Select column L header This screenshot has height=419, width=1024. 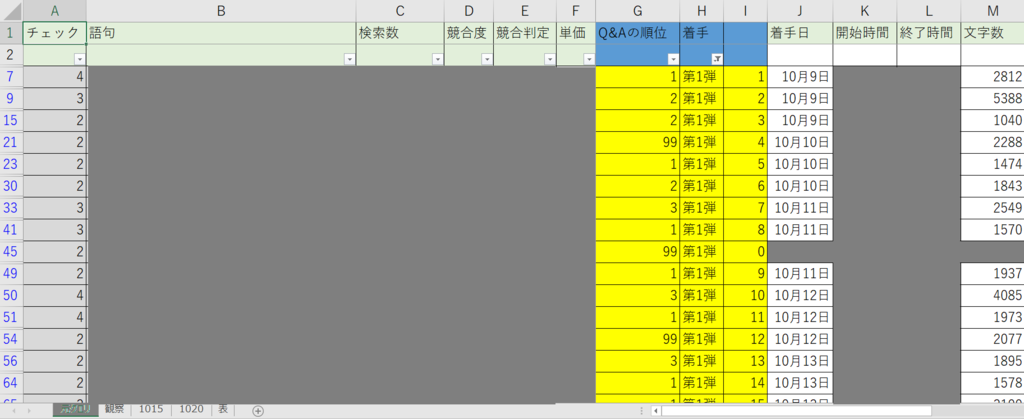928,10
